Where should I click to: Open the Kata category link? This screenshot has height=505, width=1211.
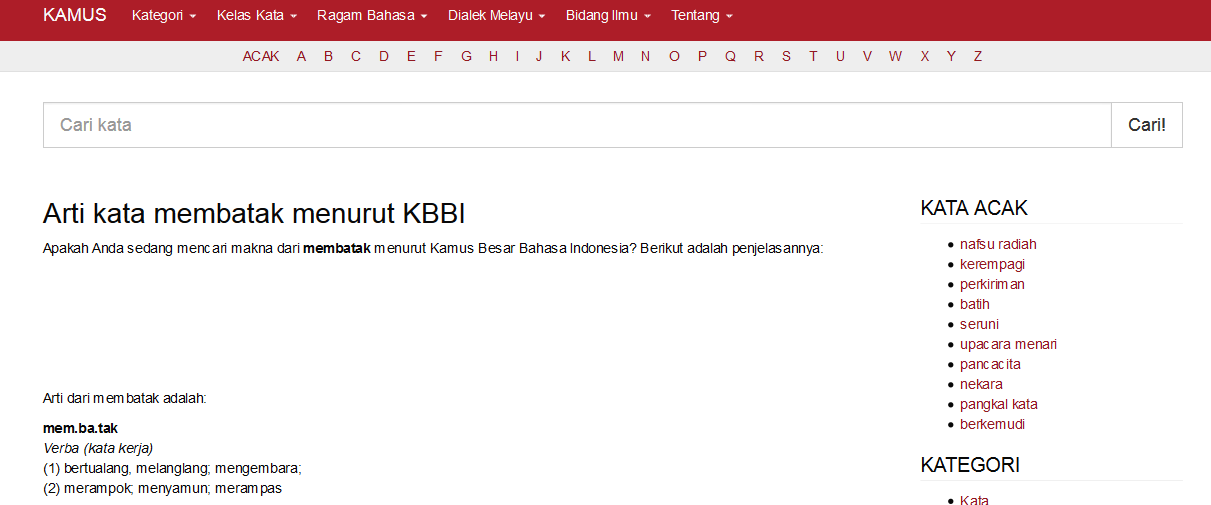[974, 499]
